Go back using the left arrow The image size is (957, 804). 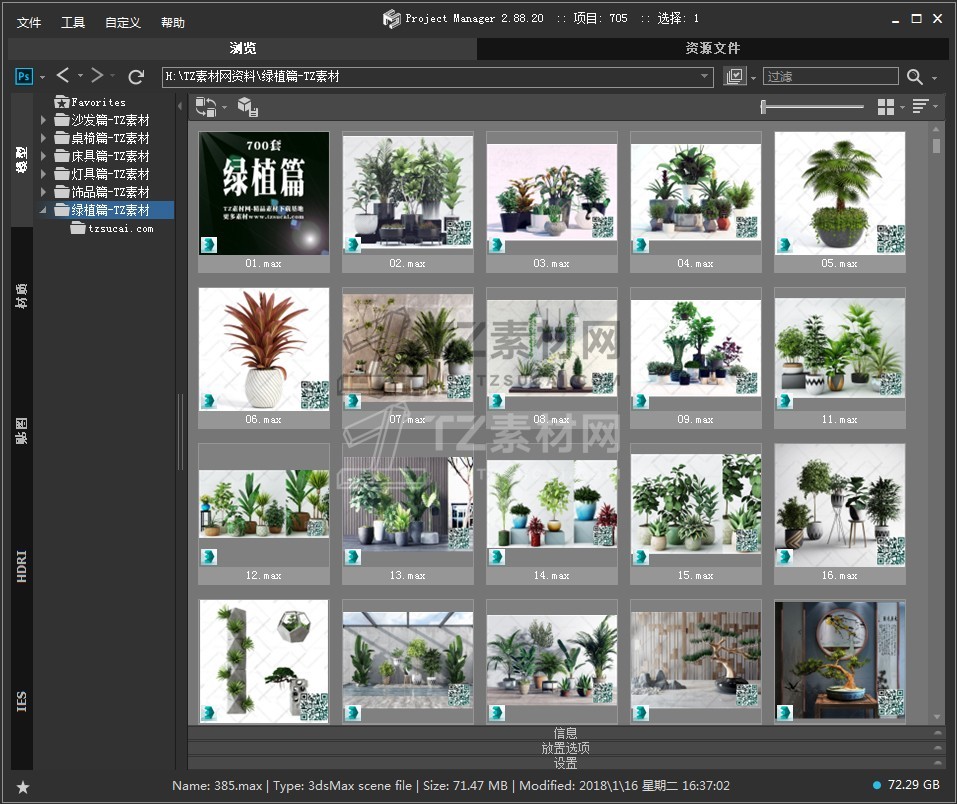pos(63,76)
